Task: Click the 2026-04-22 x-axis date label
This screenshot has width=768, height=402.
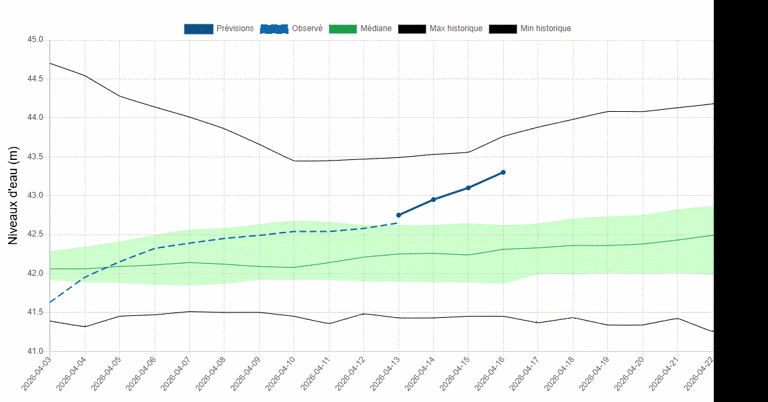Action: (701, 377)
